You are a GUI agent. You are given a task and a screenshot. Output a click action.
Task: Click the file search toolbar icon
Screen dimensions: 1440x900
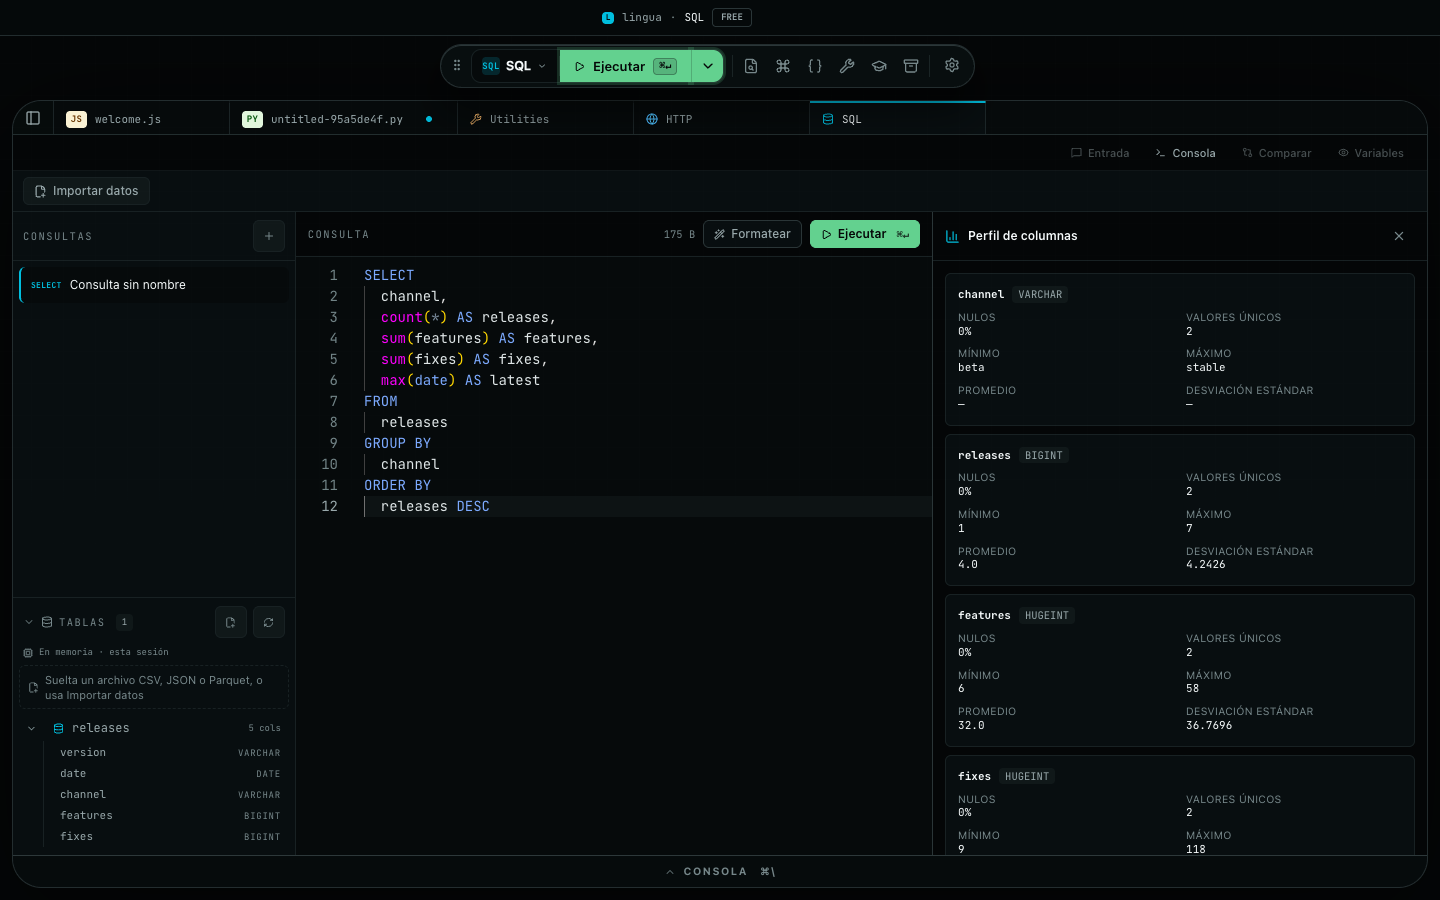pos(751,66)
